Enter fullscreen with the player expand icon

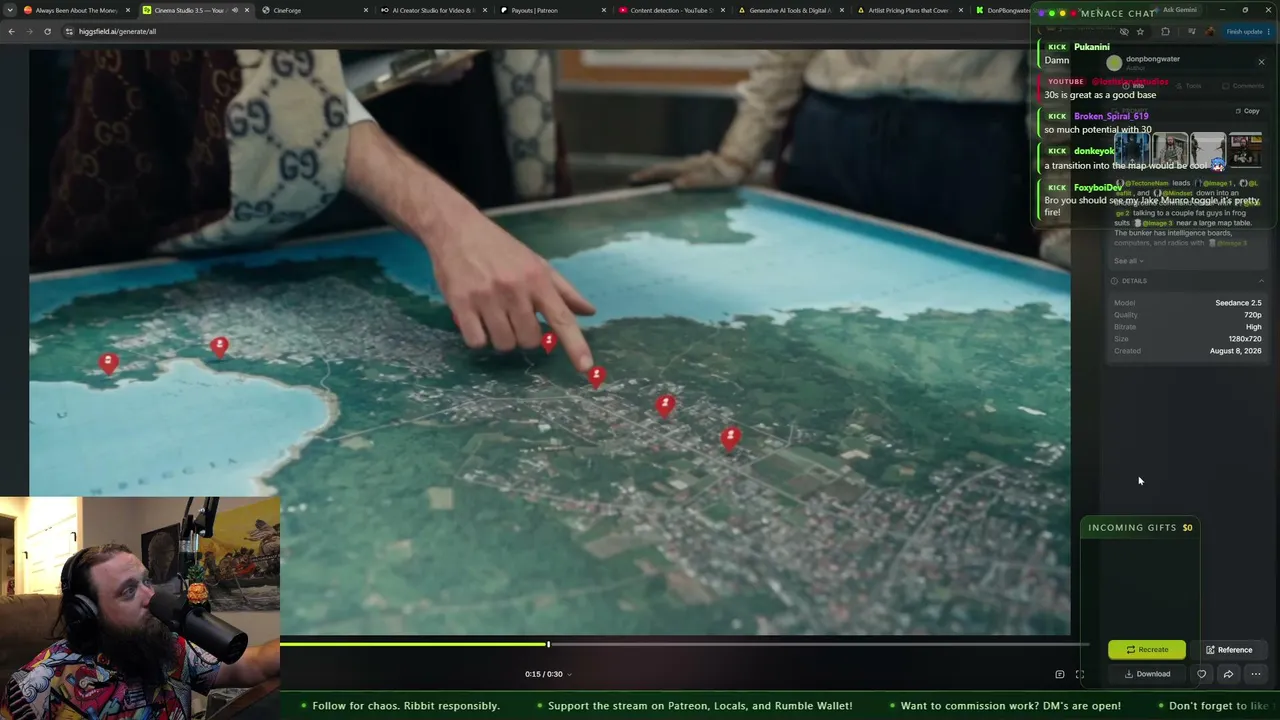point(1080,674)
